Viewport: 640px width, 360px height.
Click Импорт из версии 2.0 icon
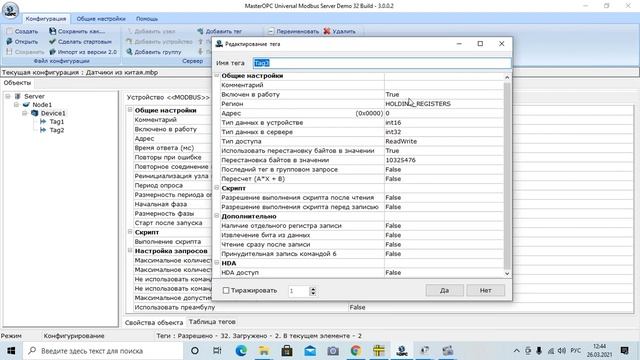coord(53,52)
